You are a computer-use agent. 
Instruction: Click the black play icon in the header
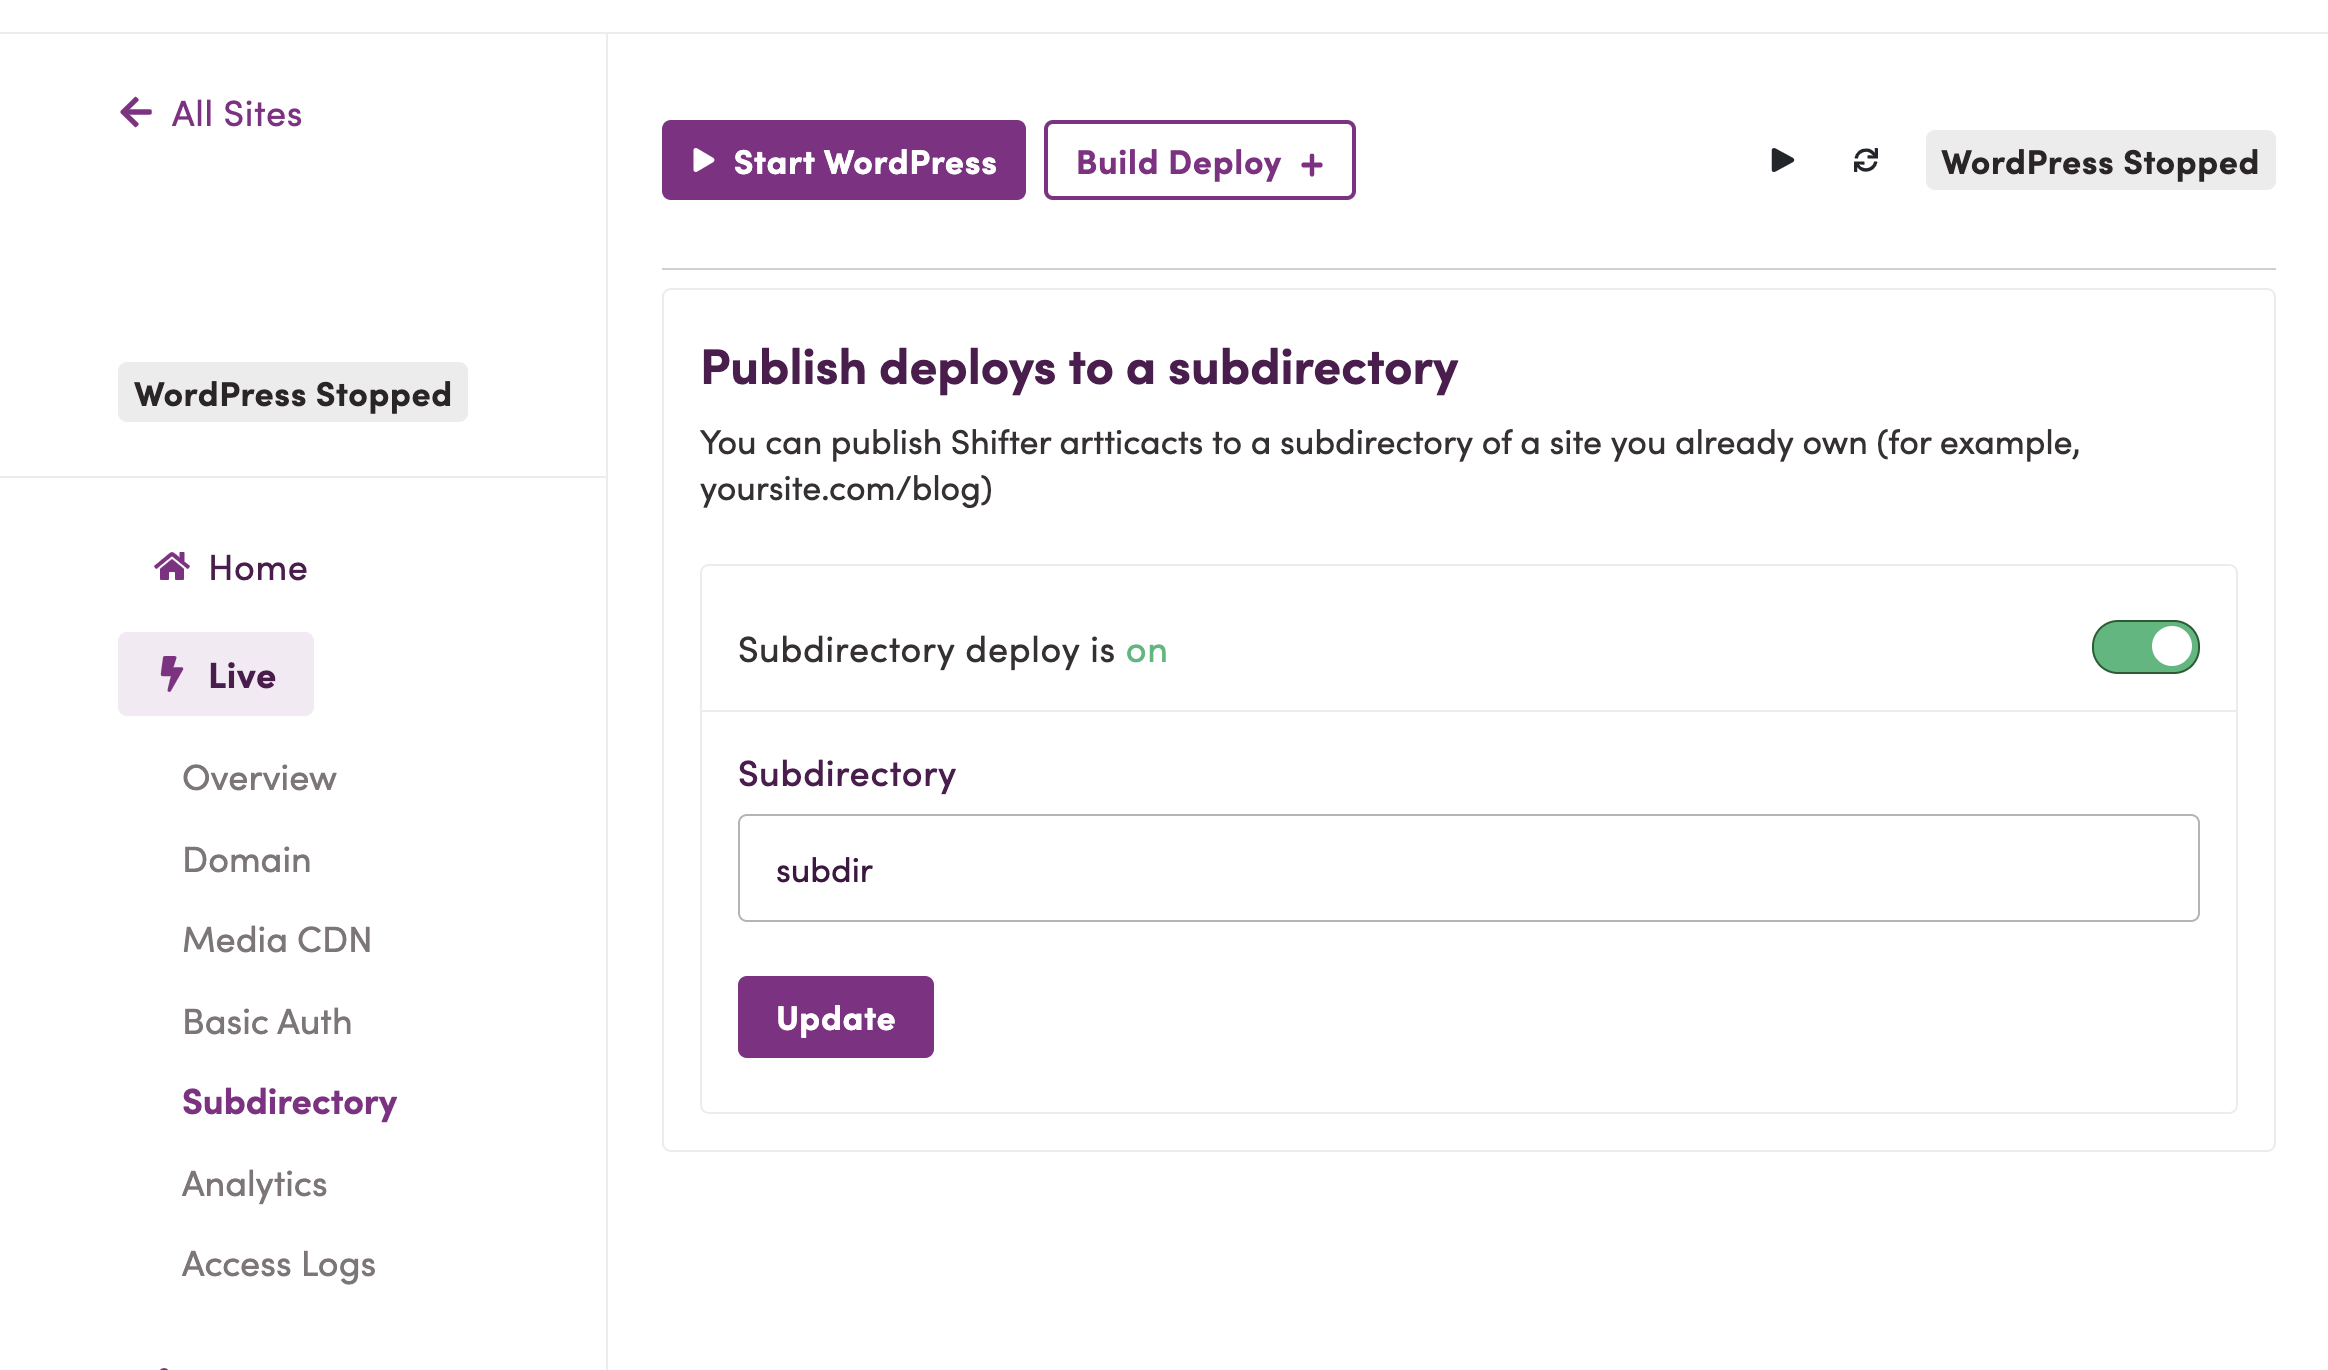[x=1782, y=160]
